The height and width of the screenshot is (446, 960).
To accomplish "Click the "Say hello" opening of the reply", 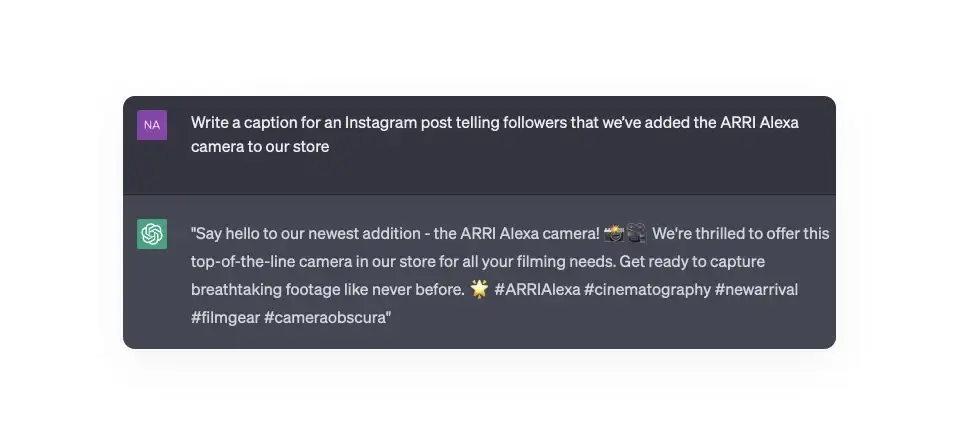I will click(228, 234).
